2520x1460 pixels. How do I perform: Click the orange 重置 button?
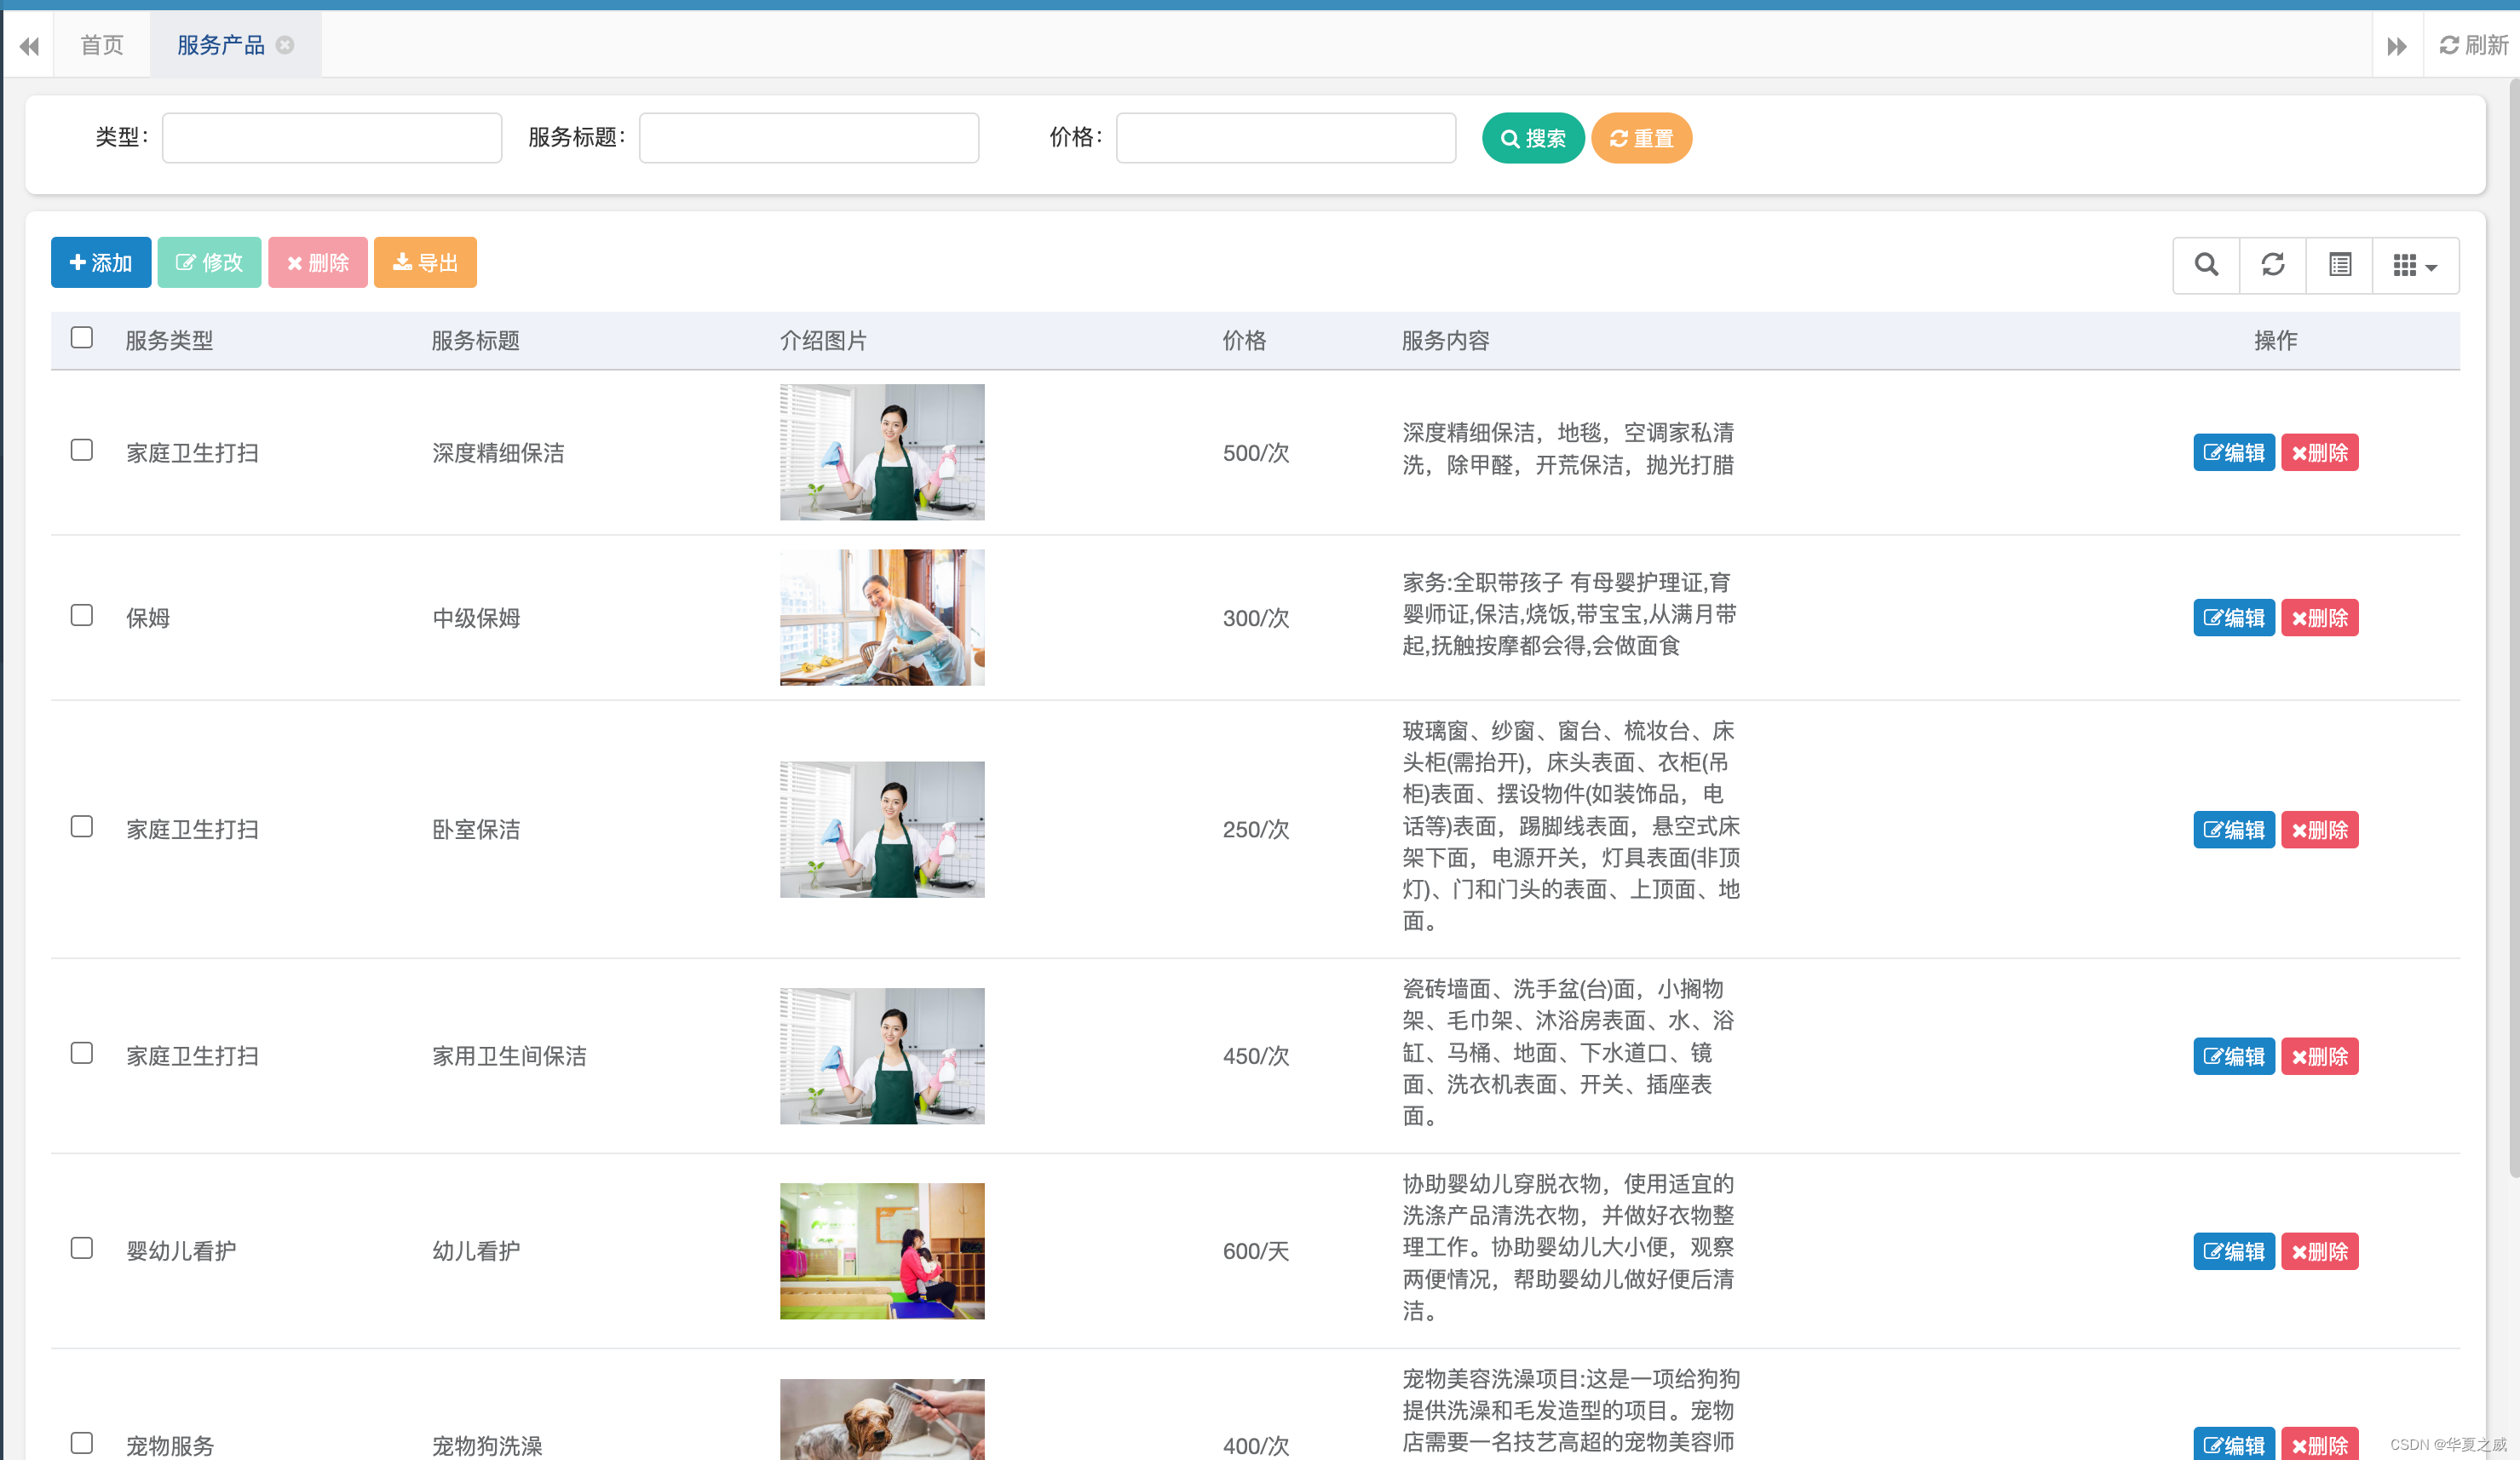1641,138
